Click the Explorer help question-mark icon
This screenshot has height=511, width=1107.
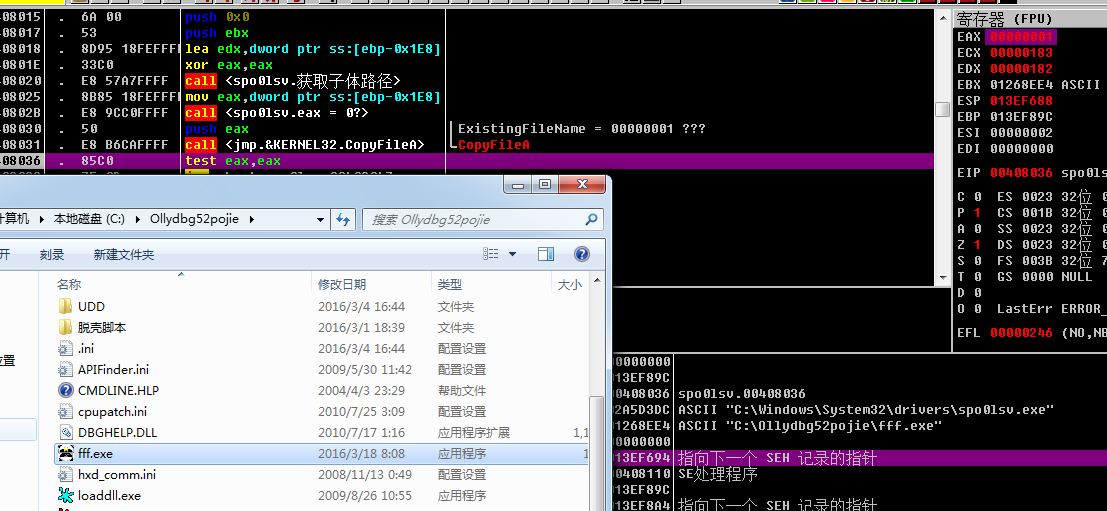582,254
